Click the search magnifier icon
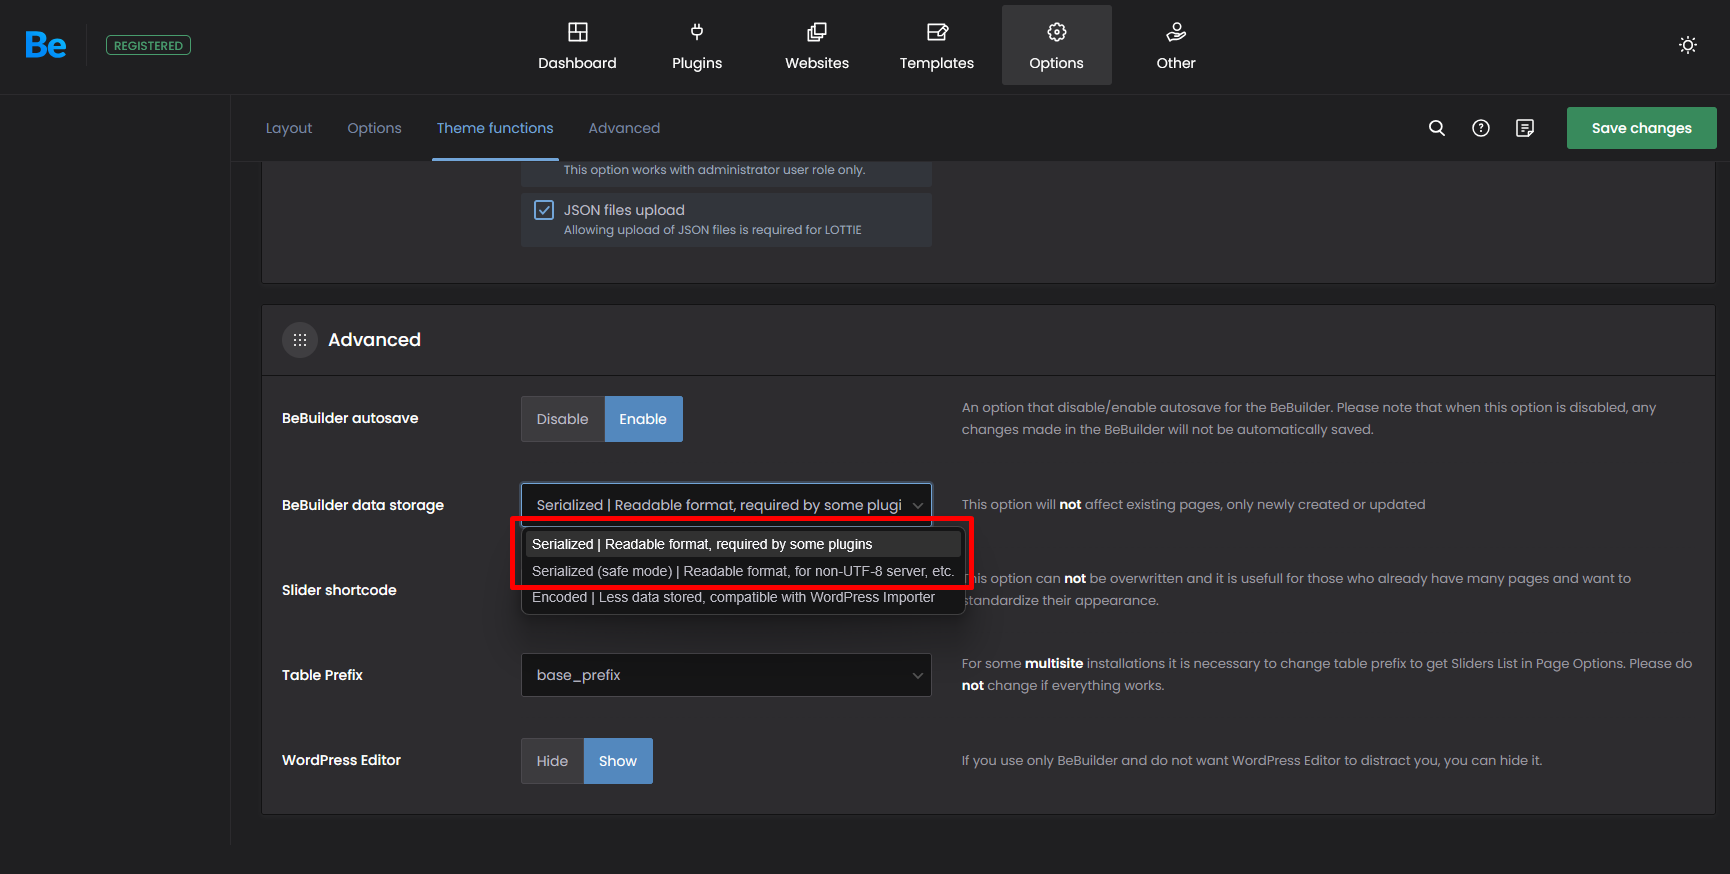 coord(1437,128)
